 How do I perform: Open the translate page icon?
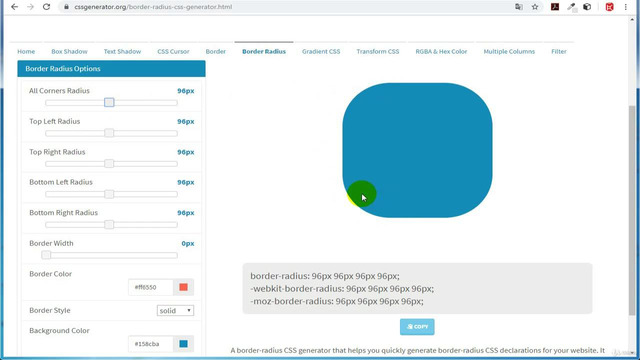(519, 7)
